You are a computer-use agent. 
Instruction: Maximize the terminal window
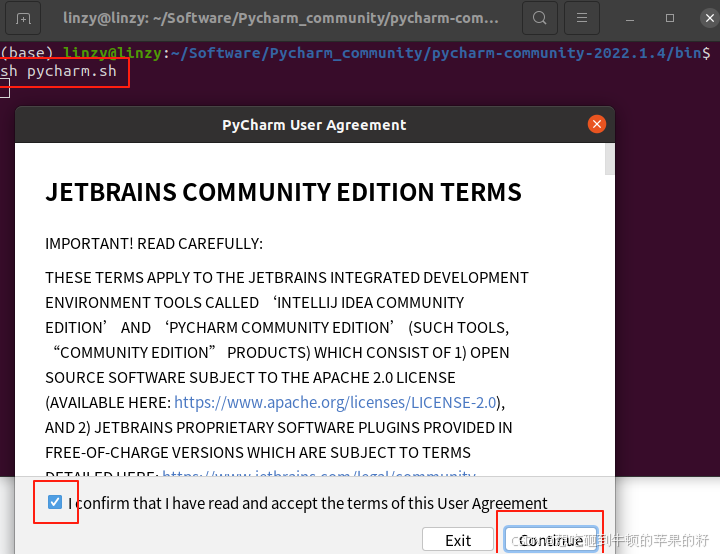pos(670,18)
